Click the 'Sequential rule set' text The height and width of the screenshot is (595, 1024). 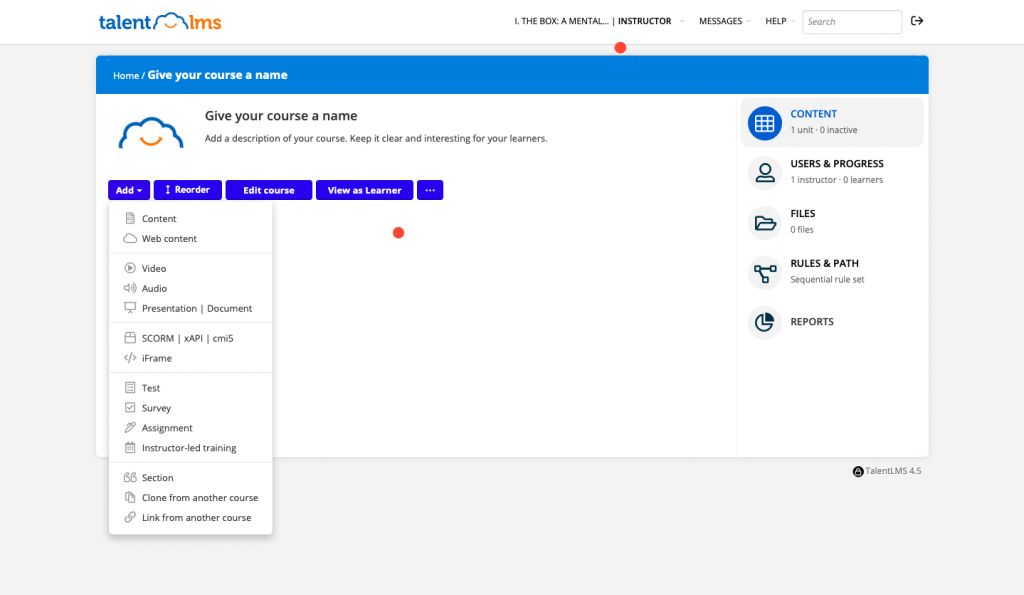click(827, 280)
